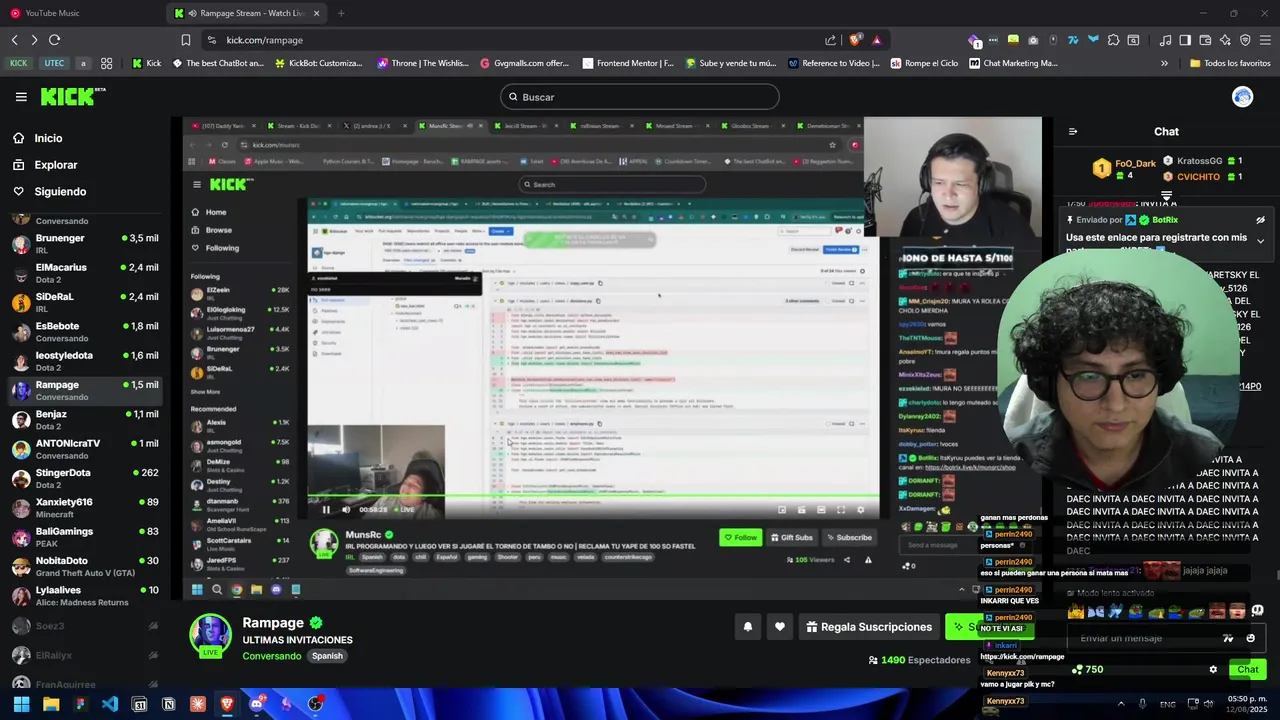The image size is (1280, 720).
Task: Open Windows Start menu
Action: [21, 704]
